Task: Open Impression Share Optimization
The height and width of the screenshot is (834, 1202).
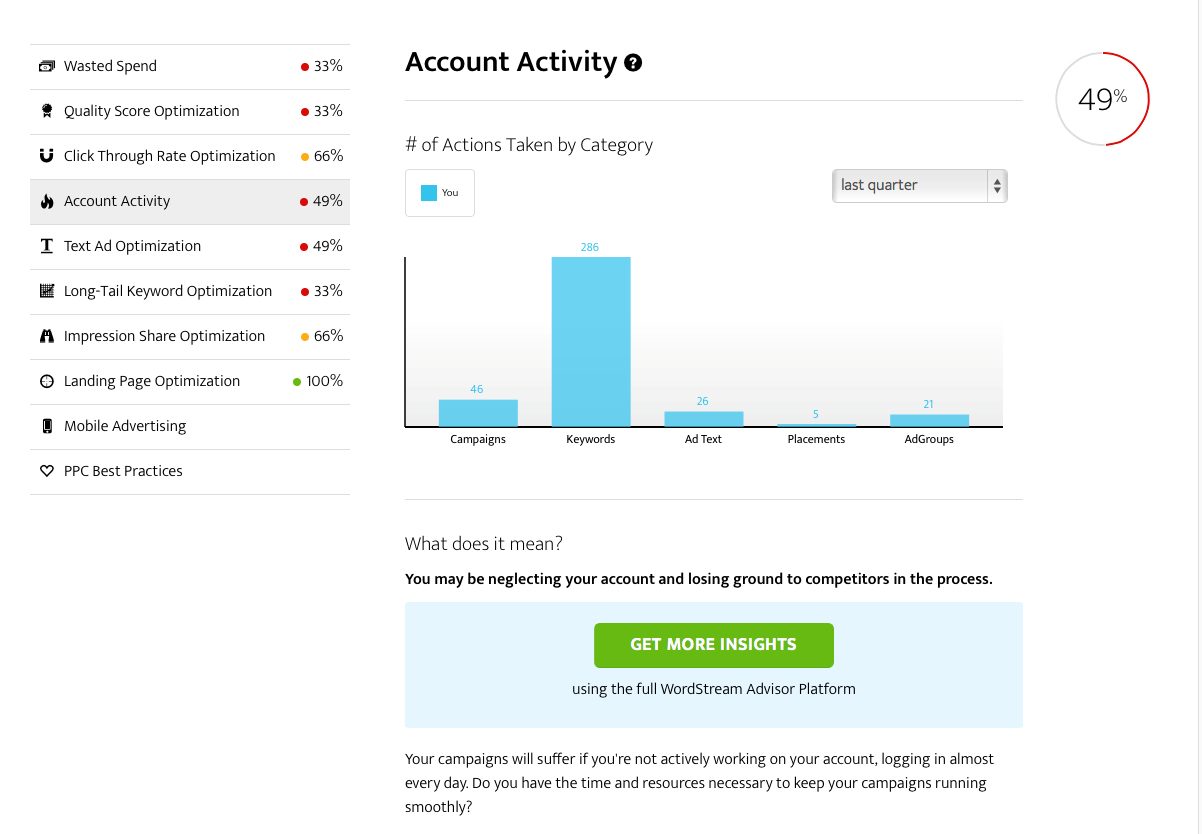Action: click(x=190, y=336)
